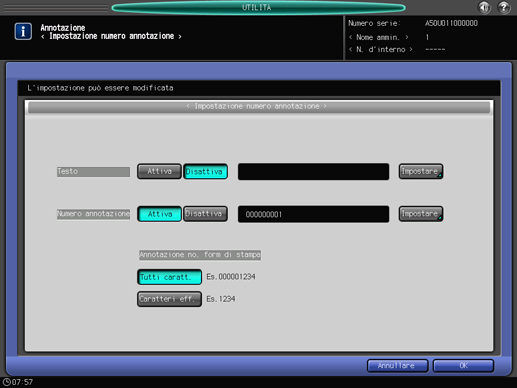Click the N. d'interno label
The image size is (517, 388).
tap(381, 49)
